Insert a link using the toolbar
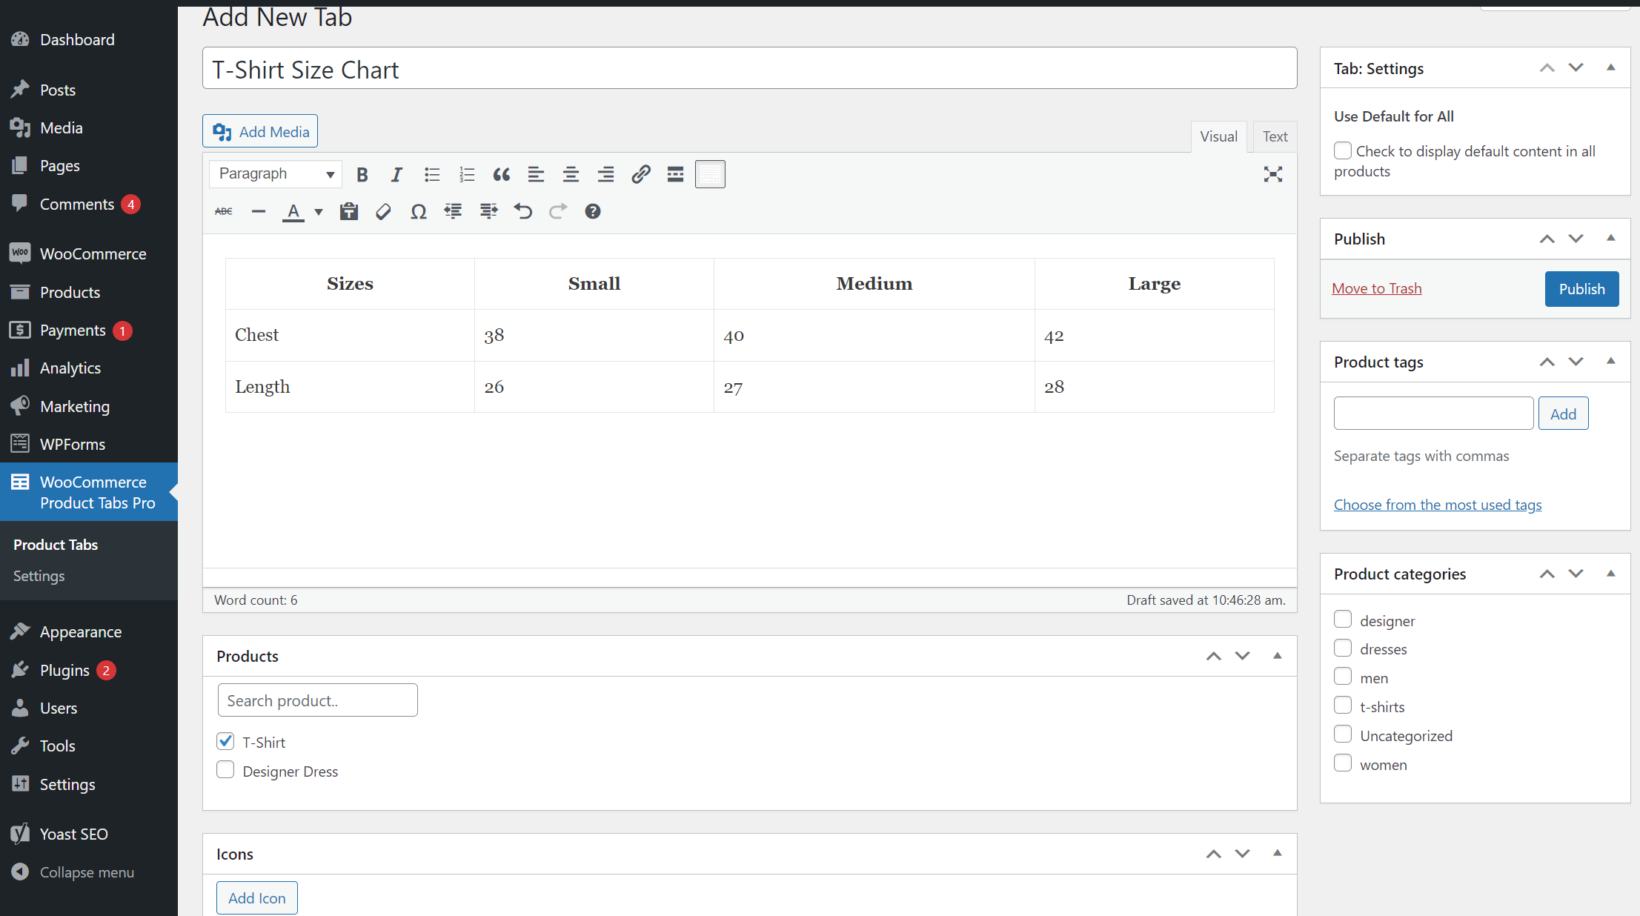This screenshot has height=916, width=1640. tap(640, 174)
